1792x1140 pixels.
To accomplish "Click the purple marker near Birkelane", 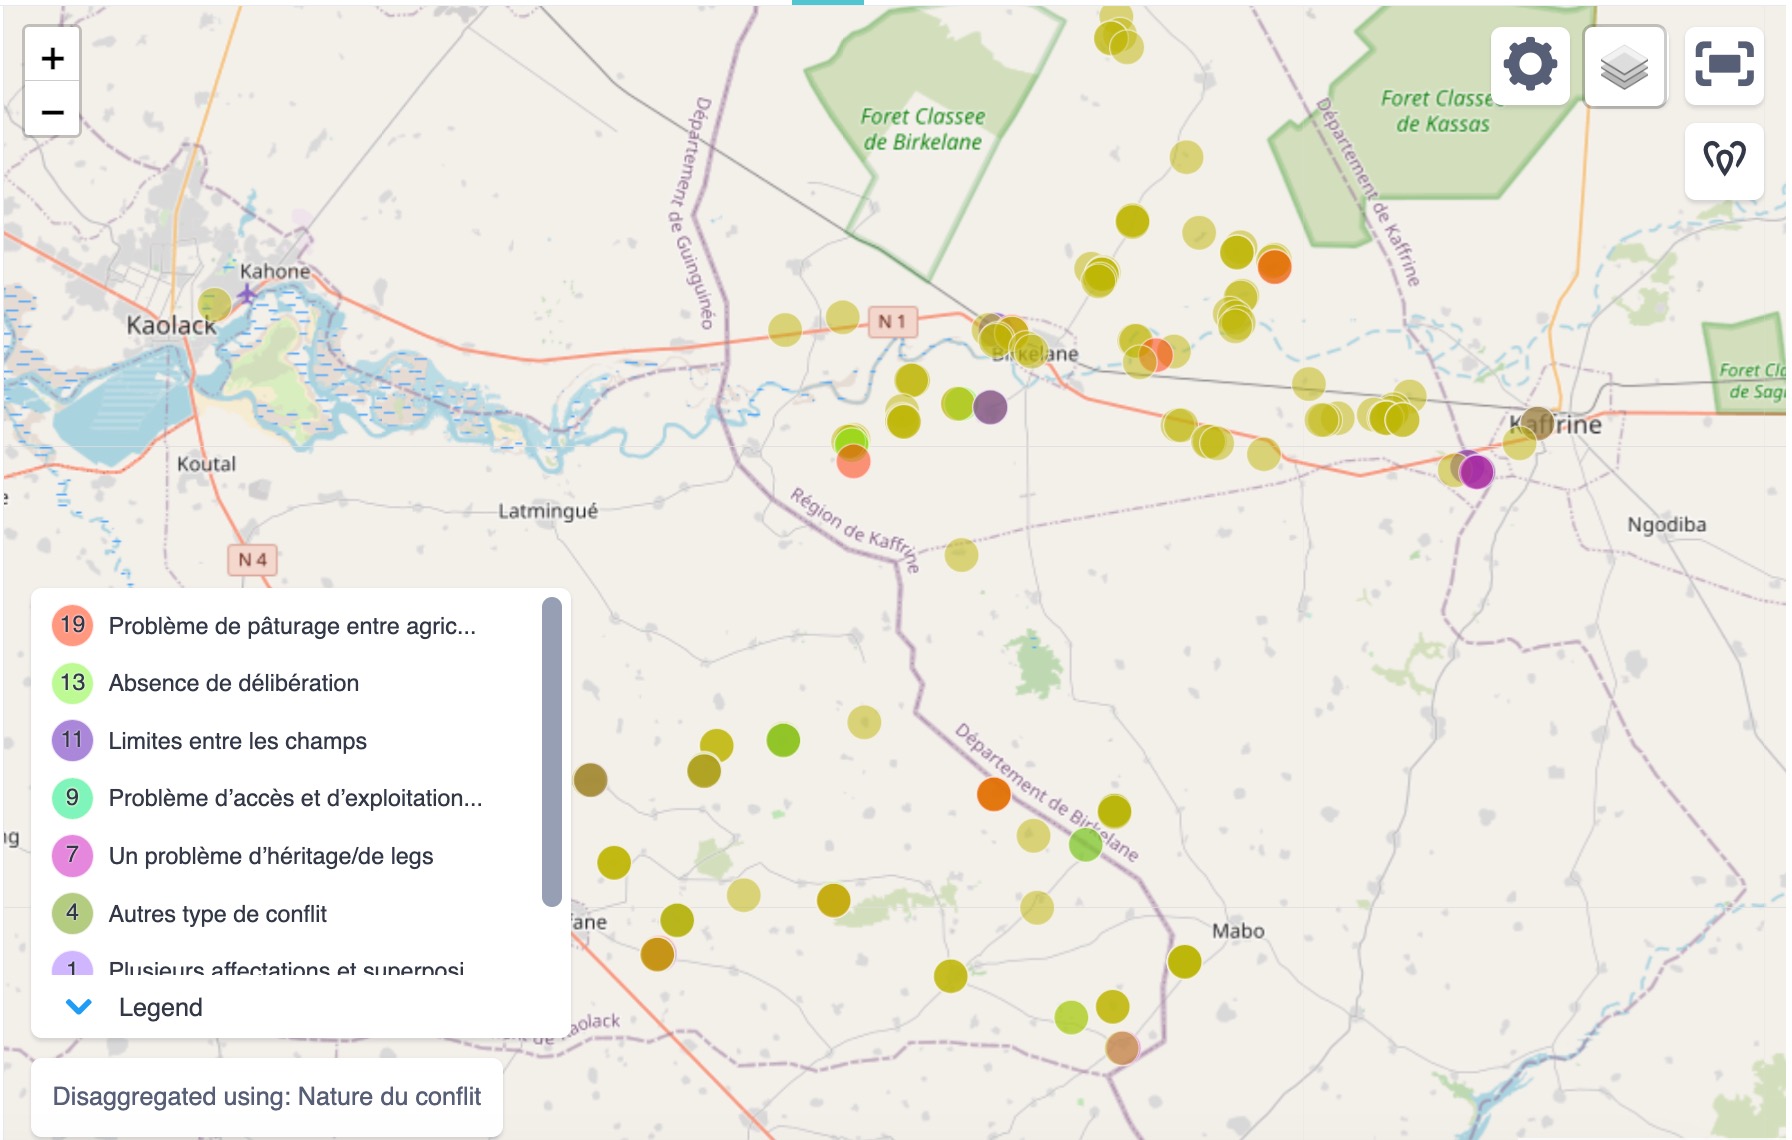I will [x=990, y=407].
